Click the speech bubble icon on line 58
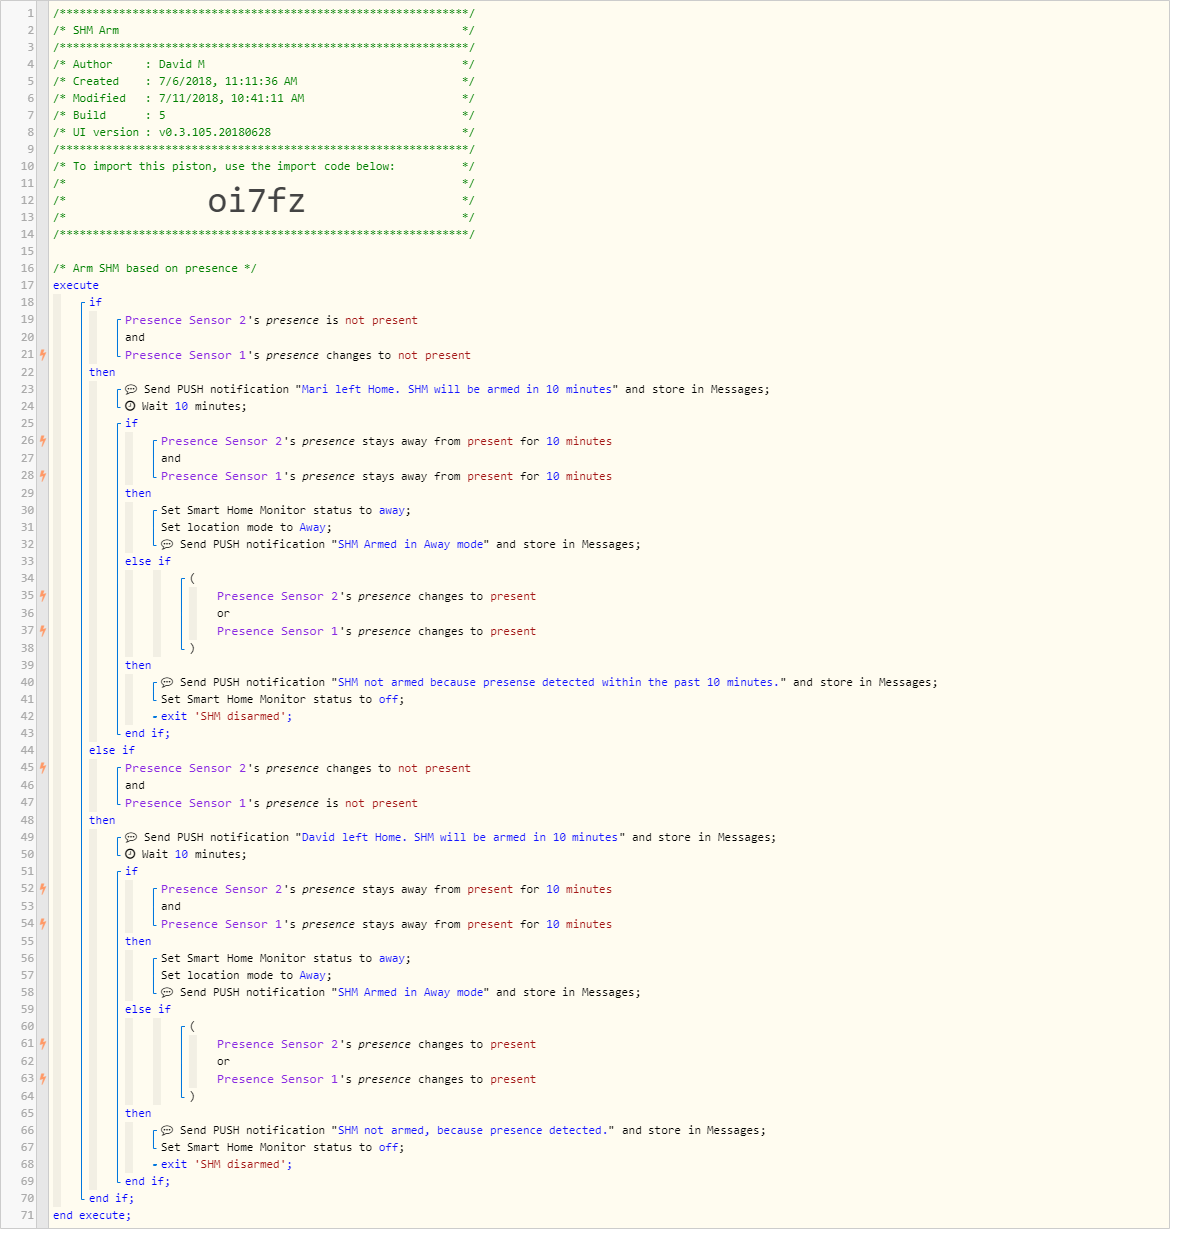The height and width of the screenshot is (1237, 1178). (x=167, y=993)
